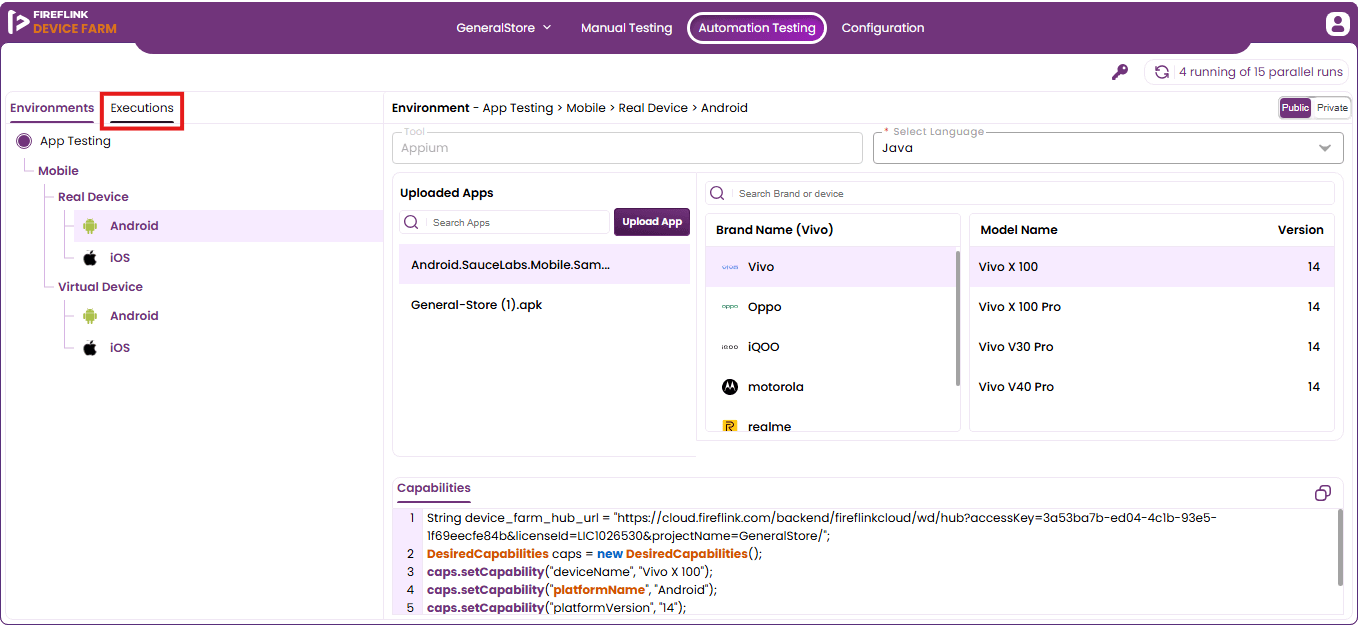The width and height of the screenshot is (1361, 626).
Task: Click the realme brand logo
Action: click(x=730, y=426)
